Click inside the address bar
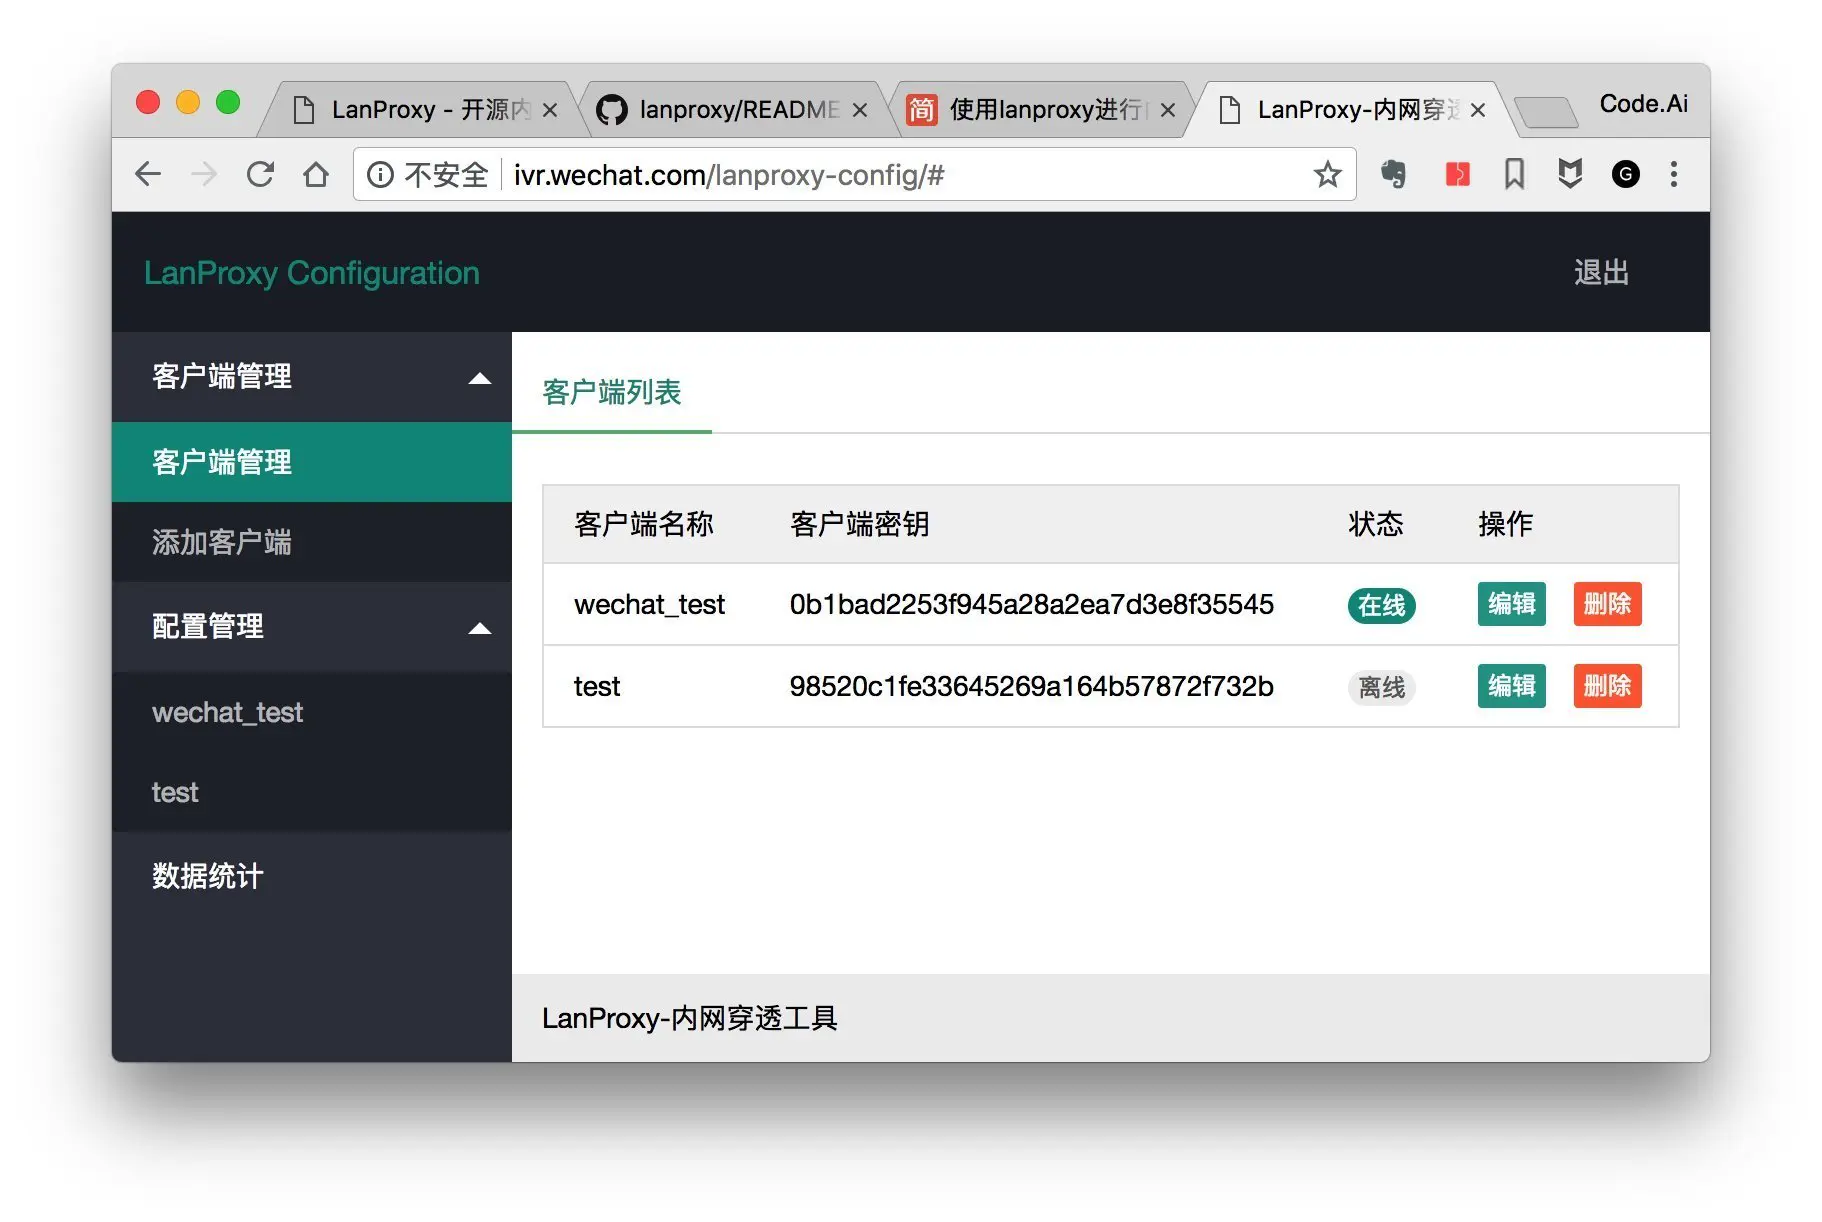The height and width of the screenshot is (1222, 1822). click(x=800, y=174)
